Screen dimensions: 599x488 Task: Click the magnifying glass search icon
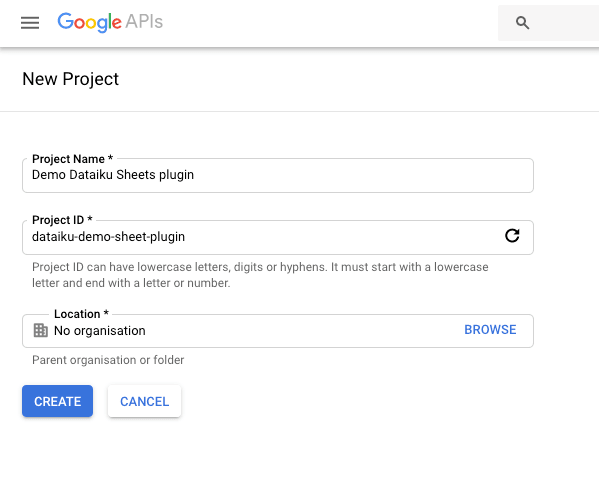click(522, 23)
